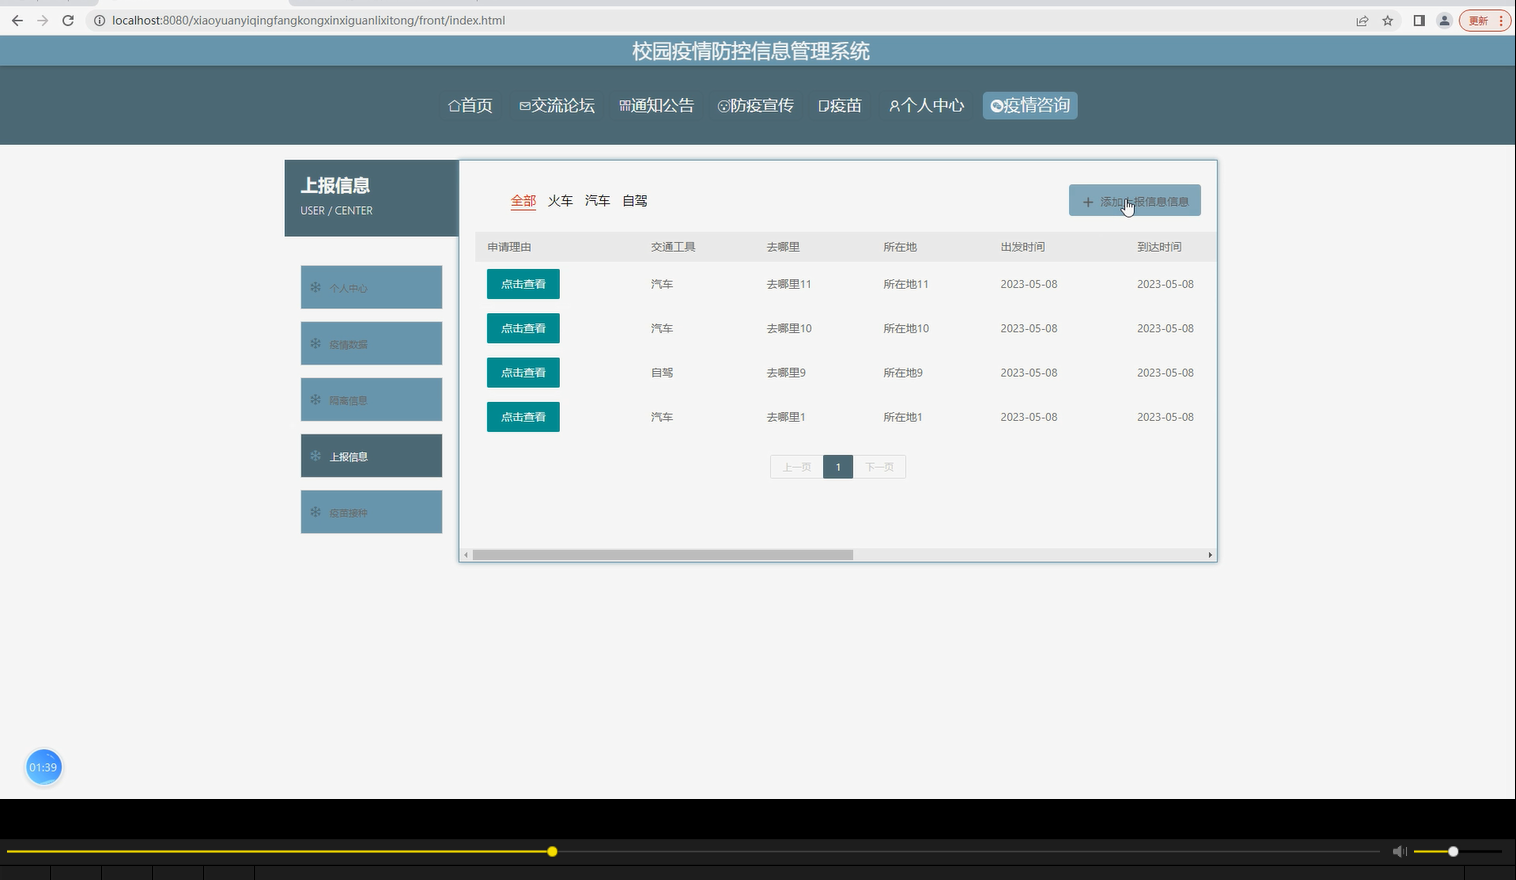Click the 上一页 previous page button
This screenshot has height=880, width=1516.
pyautogui.click(x=796, y=467)
